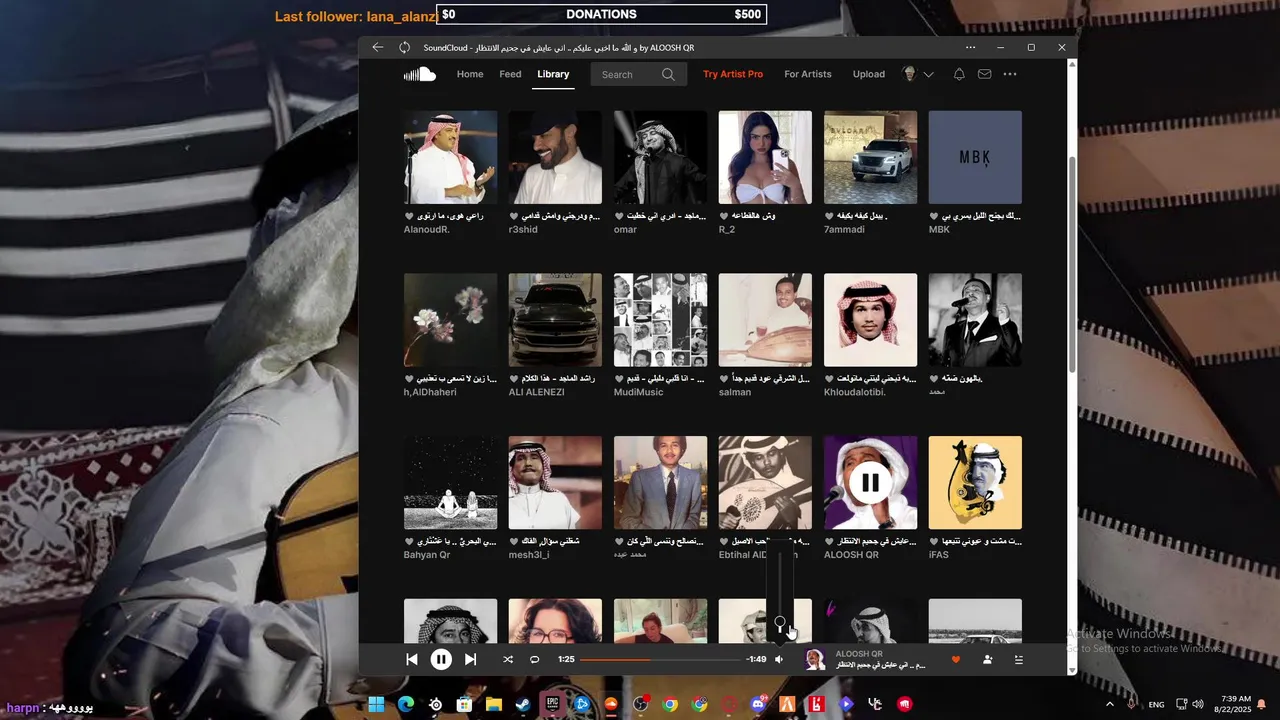Open Epic Games Launcher from taskbar
The width and height of the screenshot is (1280, 720).
tap(552, 704)
